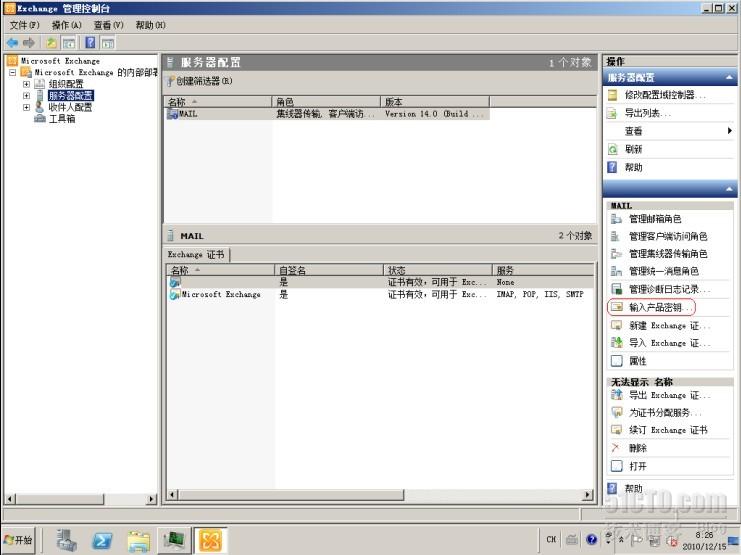
Task: Click the 修改配置域控制器 action icon
Action: pos(612,95)
